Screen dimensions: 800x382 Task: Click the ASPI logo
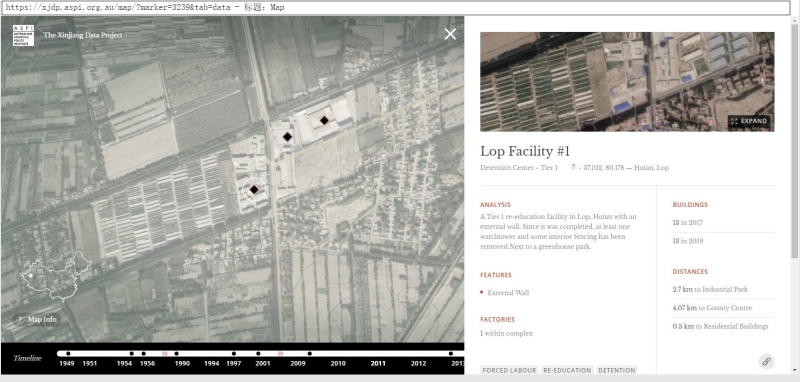(x=23, y=35)
